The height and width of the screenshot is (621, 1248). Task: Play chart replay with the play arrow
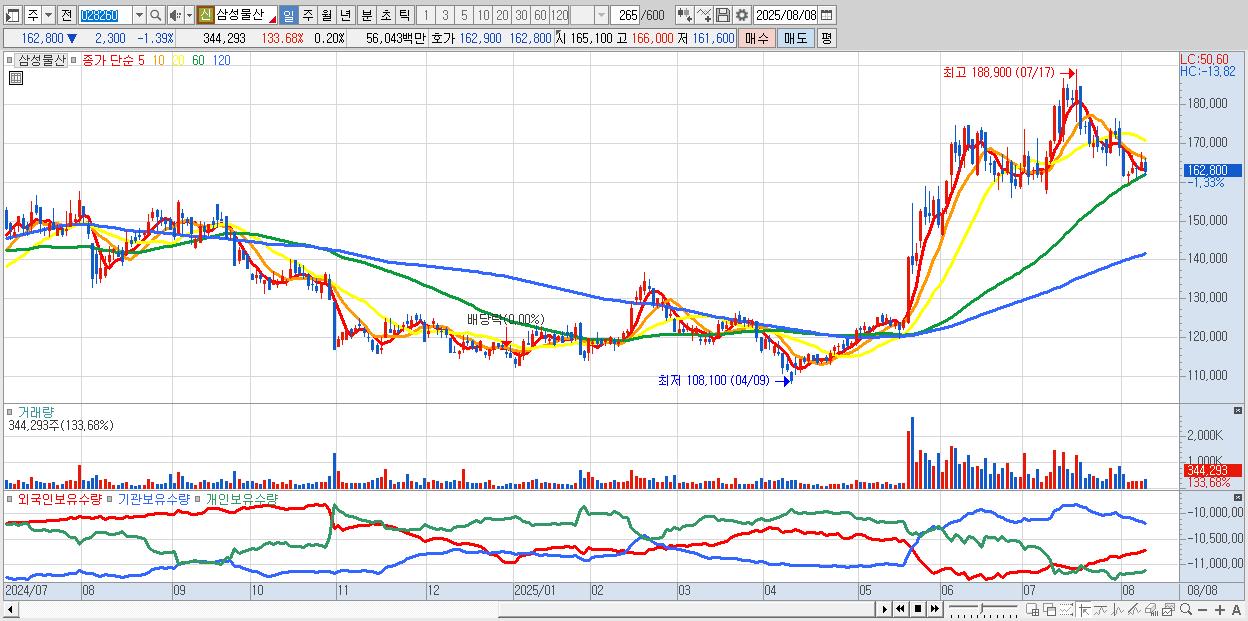(885, 609)
